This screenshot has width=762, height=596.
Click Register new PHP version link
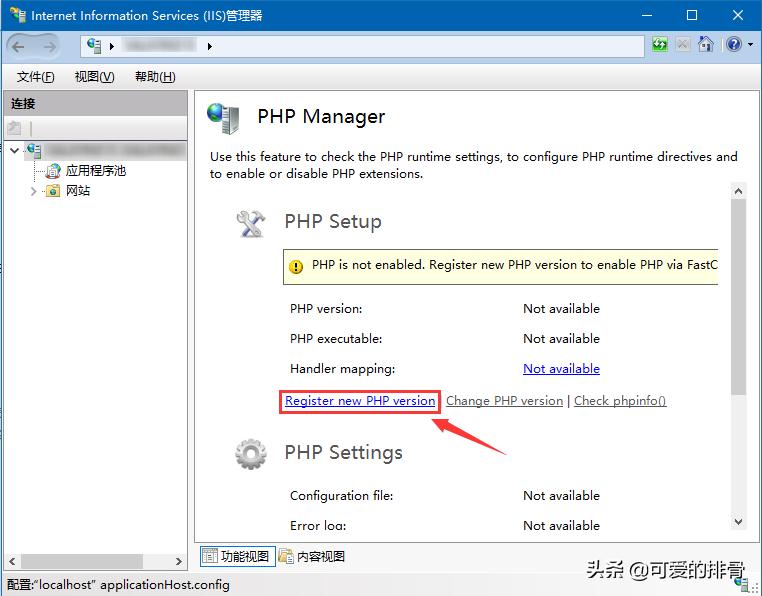point(360,401)
